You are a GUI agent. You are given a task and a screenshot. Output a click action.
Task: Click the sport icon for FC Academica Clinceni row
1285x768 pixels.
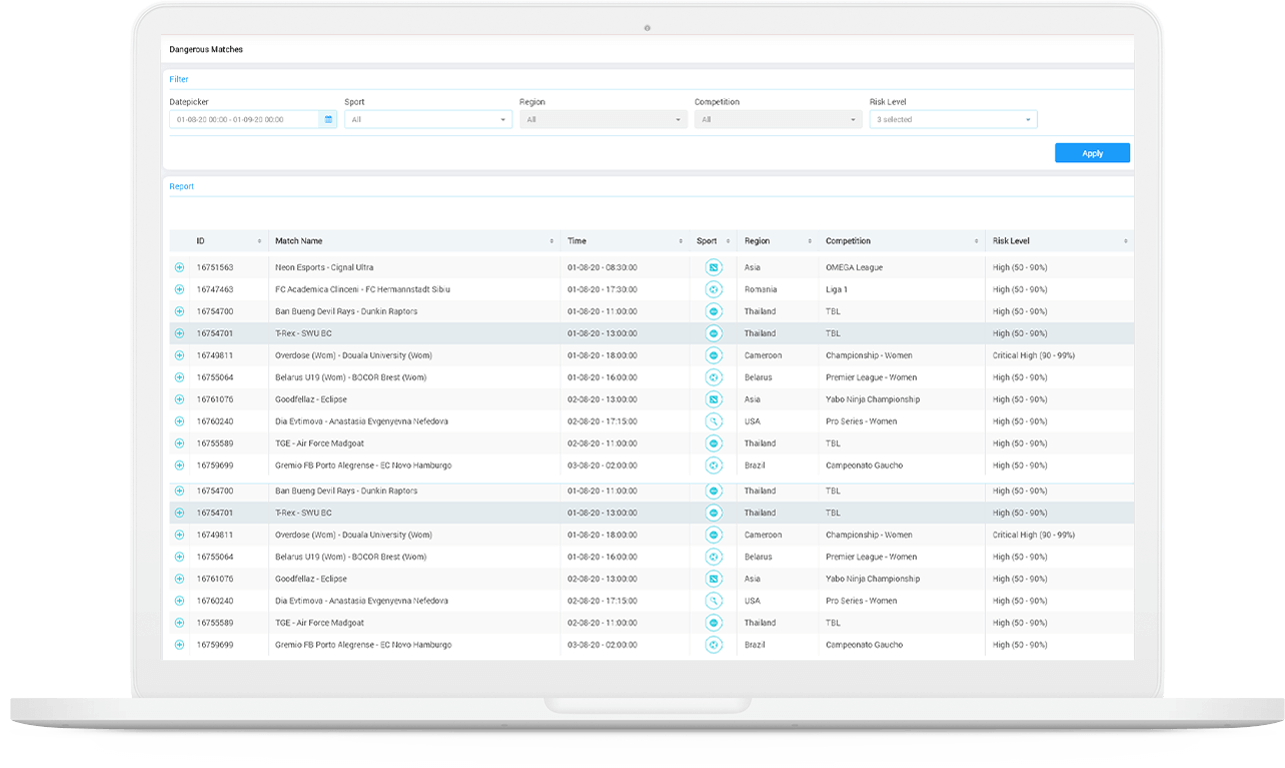[x=713, y=290]
